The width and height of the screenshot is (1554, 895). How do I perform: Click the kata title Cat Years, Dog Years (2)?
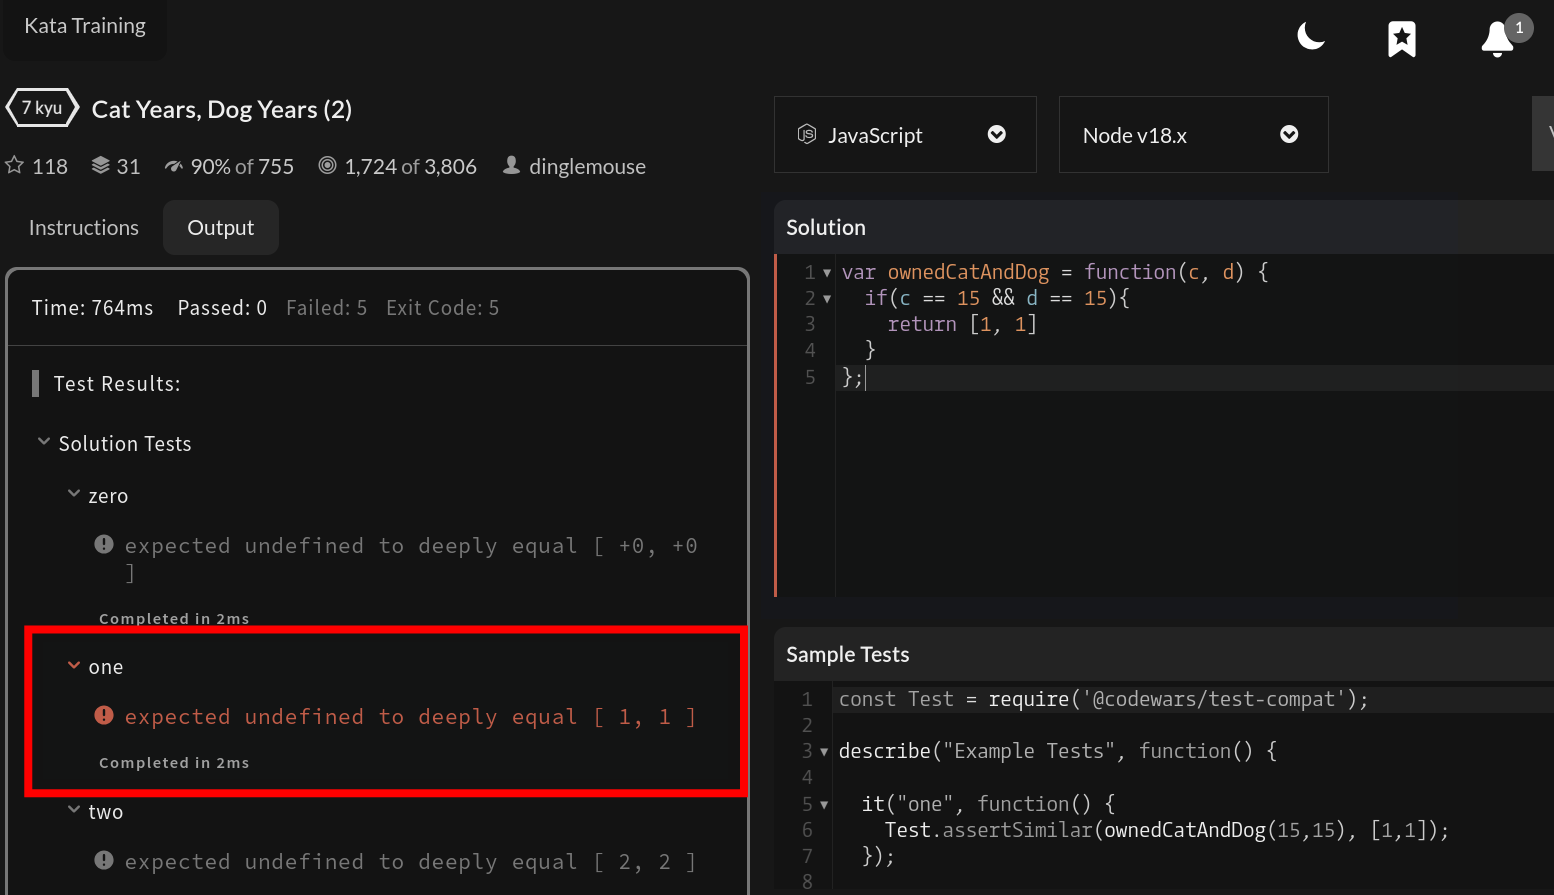point(222,109)
